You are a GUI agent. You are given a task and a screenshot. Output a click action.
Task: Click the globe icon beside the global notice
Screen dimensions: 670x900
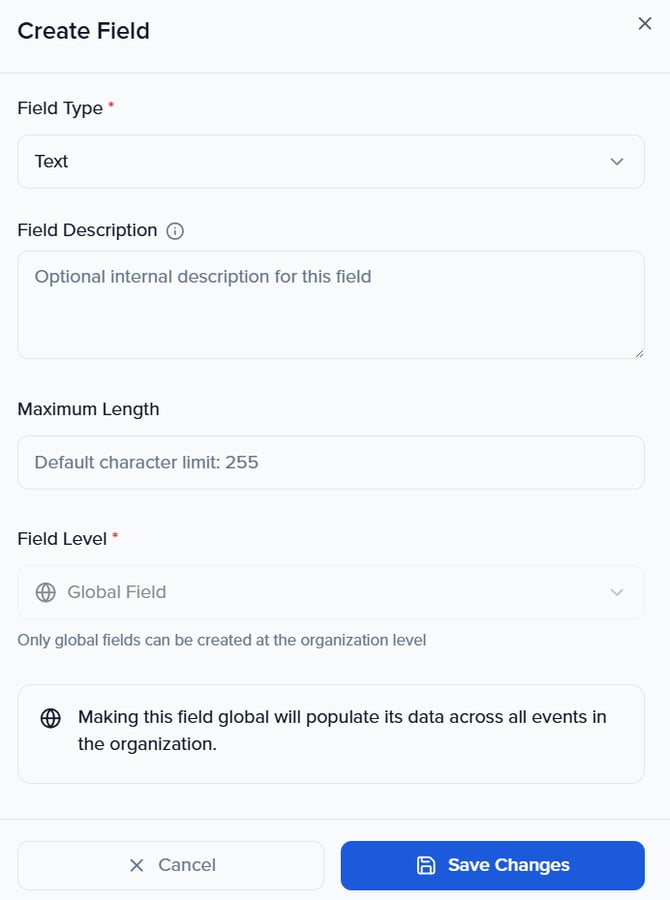click(x=50, y=718)
